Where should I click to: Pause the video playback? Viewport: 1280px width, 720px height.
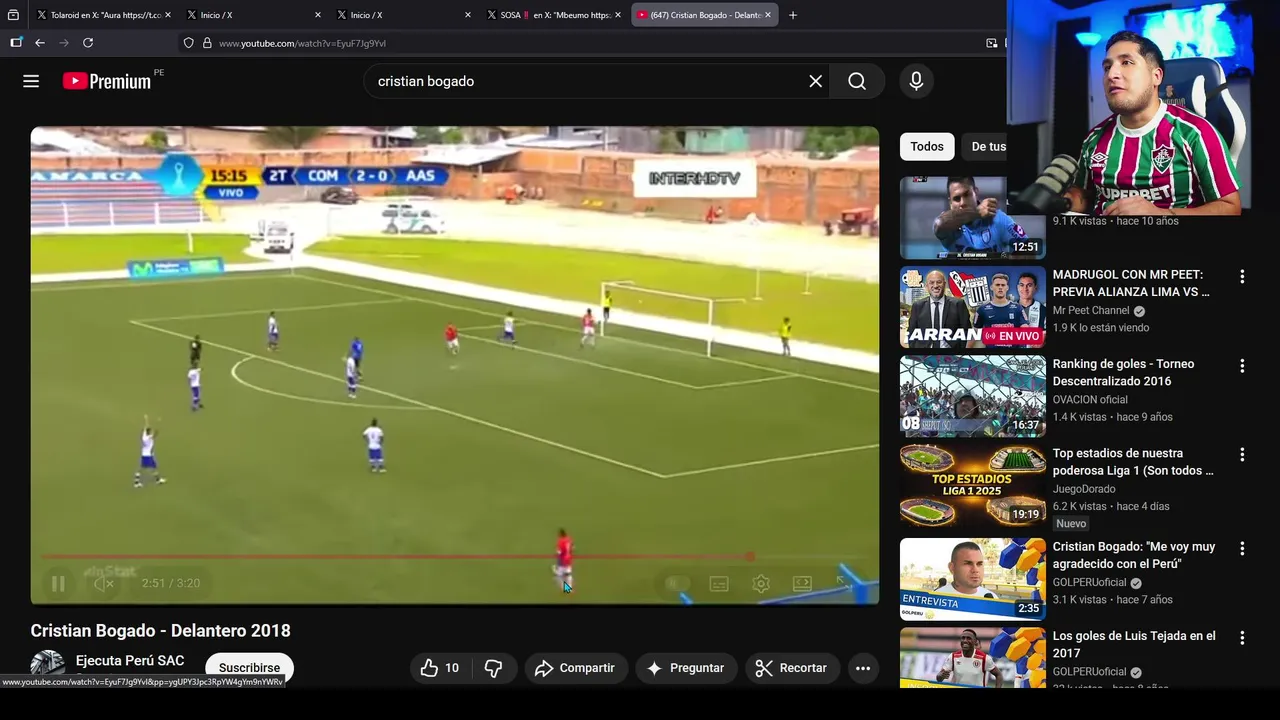tap(58, 583)
